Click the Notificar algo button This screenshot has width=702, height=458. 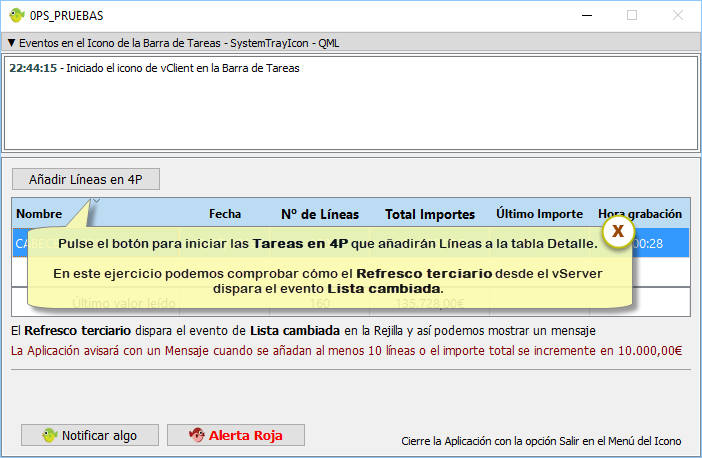click(90, 435)
